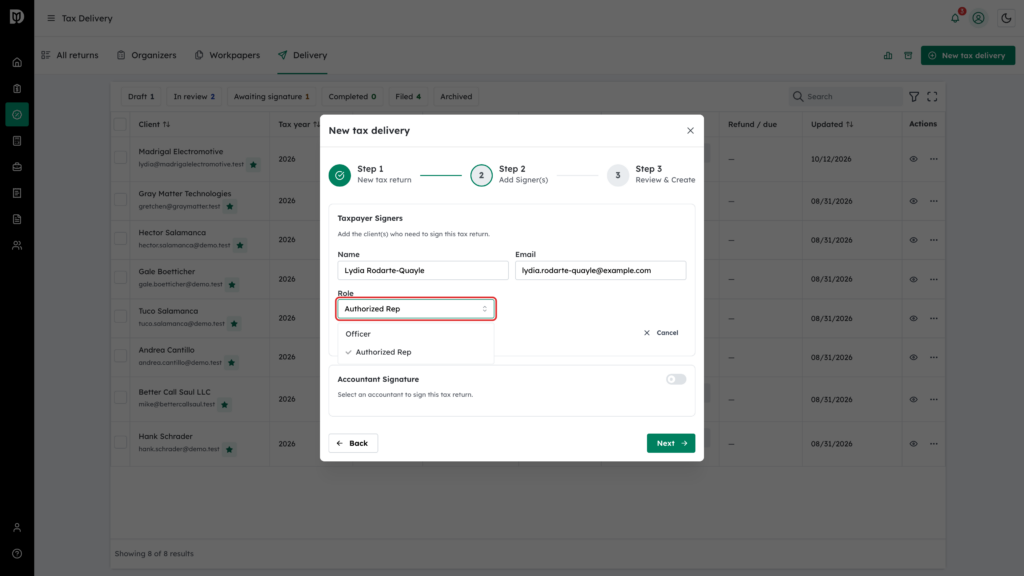Switch to the All returns tab

point(70,56)
